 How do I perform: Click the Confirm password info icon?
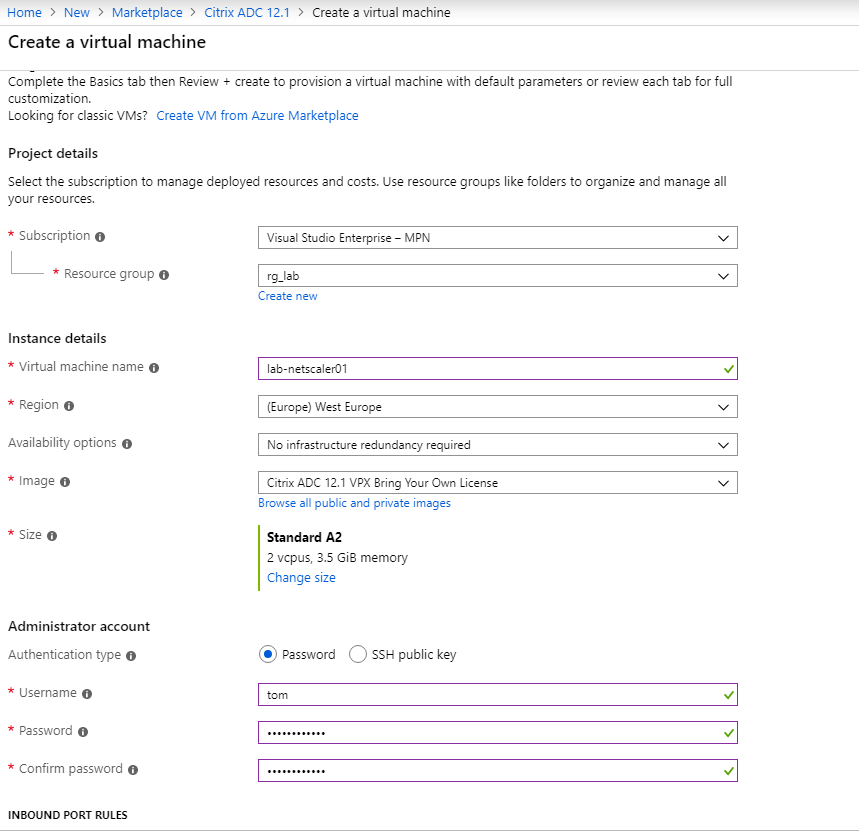[133, 770]
